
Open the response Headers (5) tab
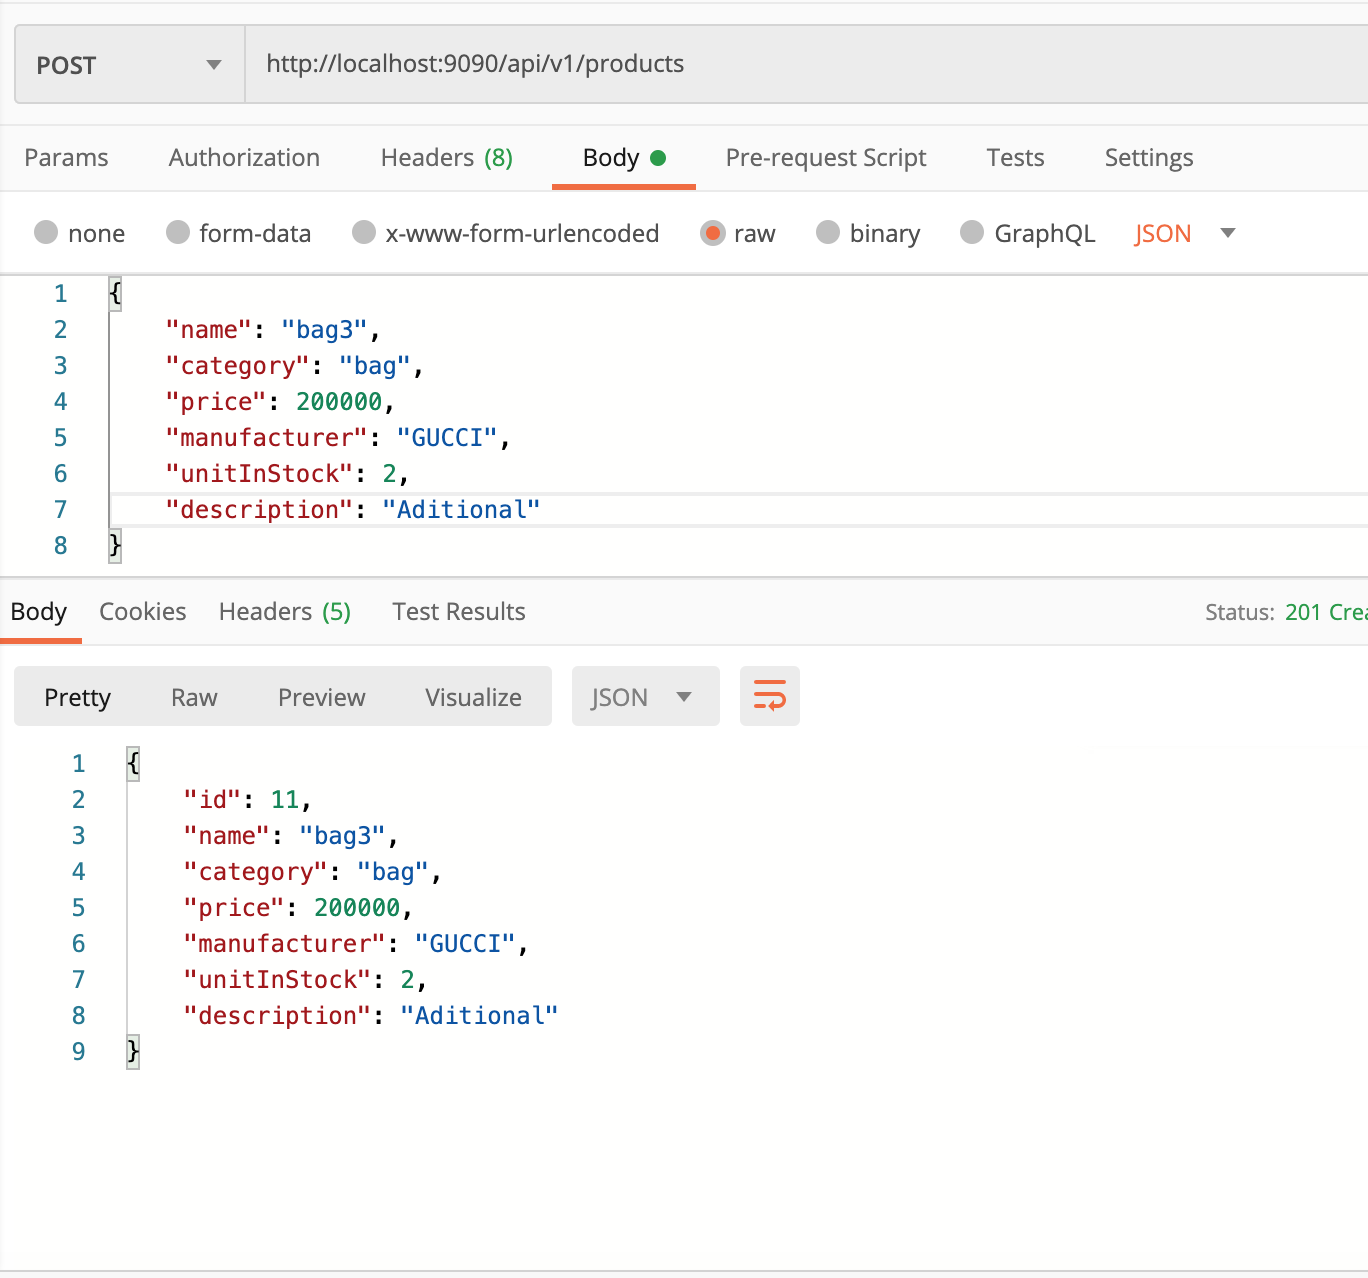pyautogui.click(x=285, y=612)
